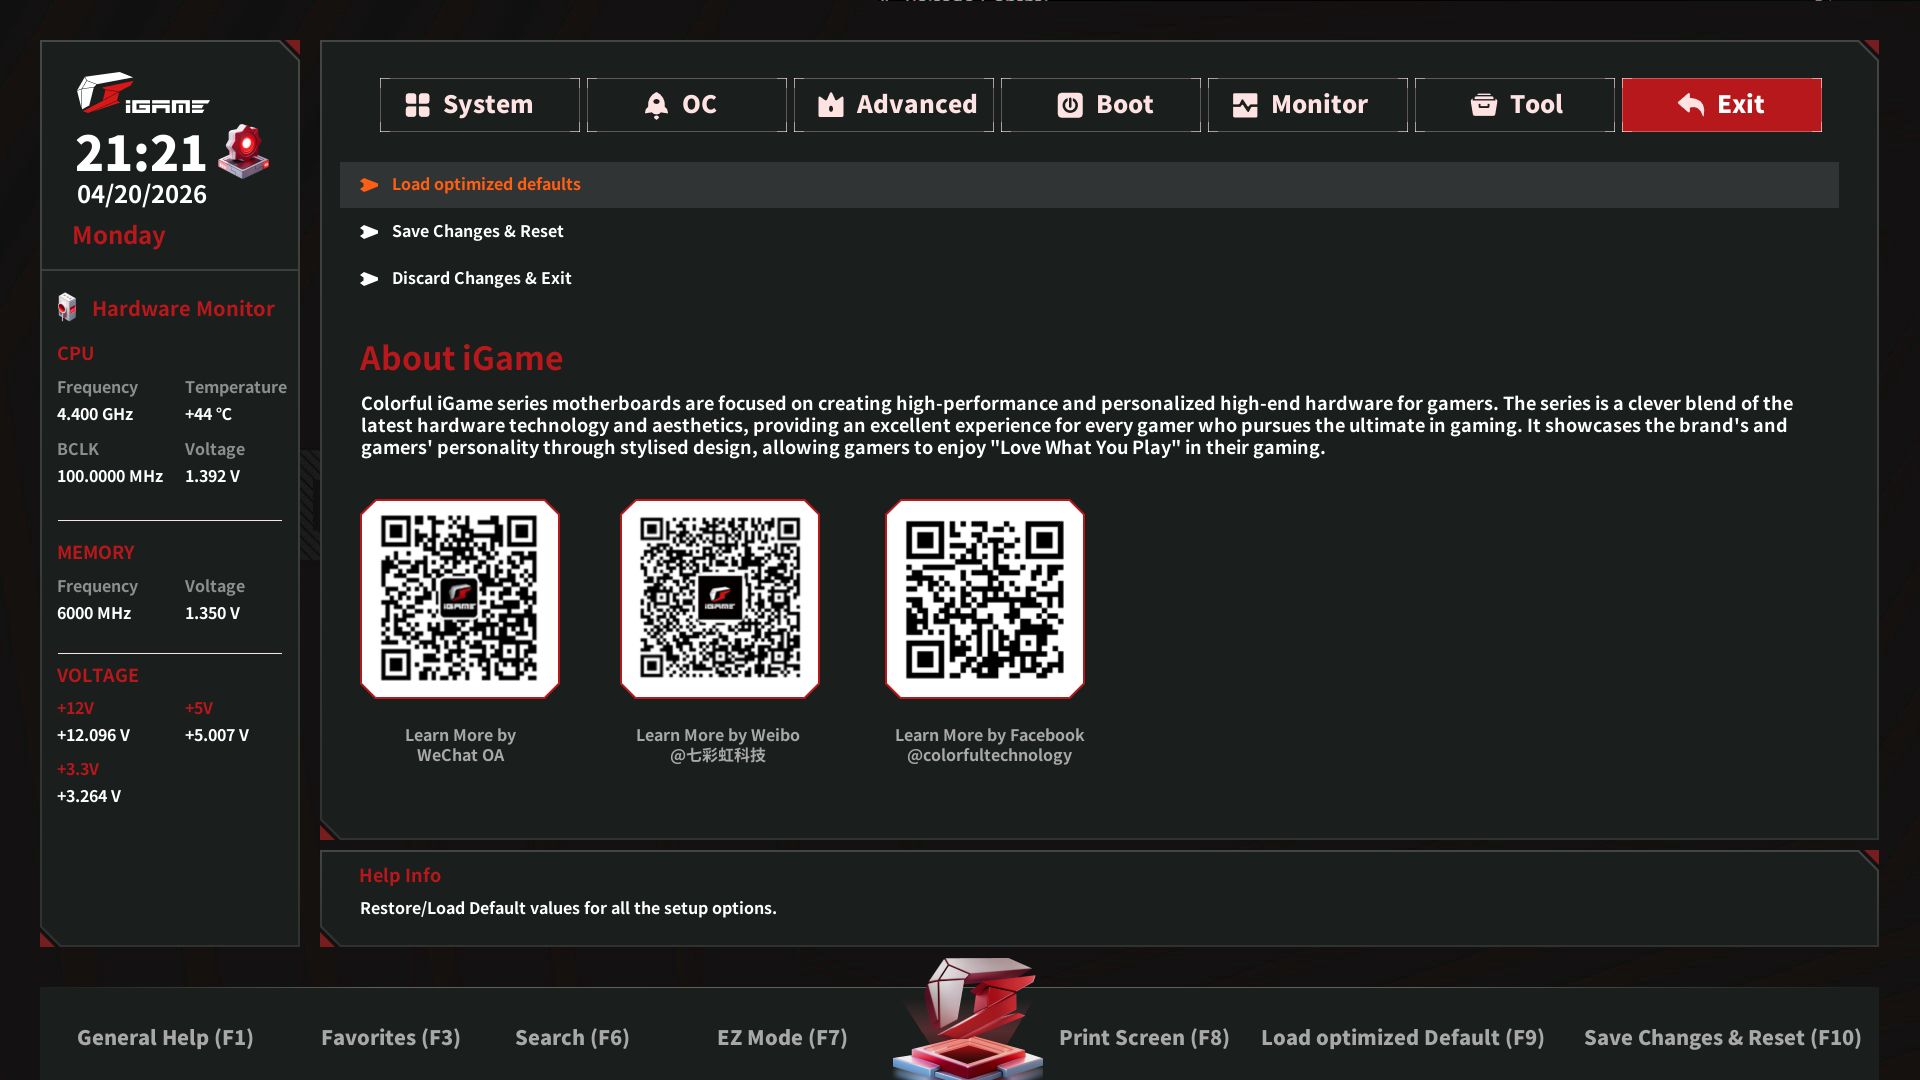Click the Boot power icon
1920x1080 pixels.
[1070, 105]
